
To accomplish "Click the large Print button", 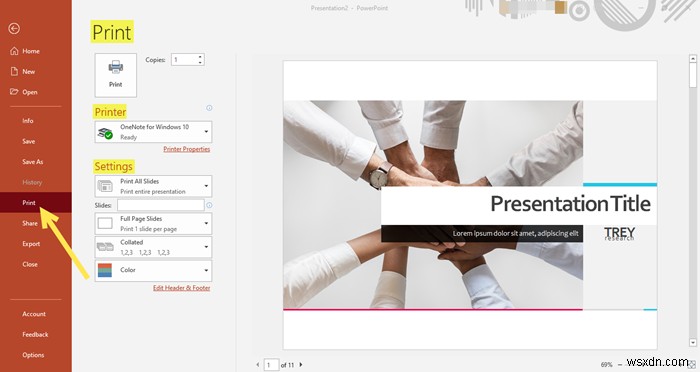I will 116,75.
